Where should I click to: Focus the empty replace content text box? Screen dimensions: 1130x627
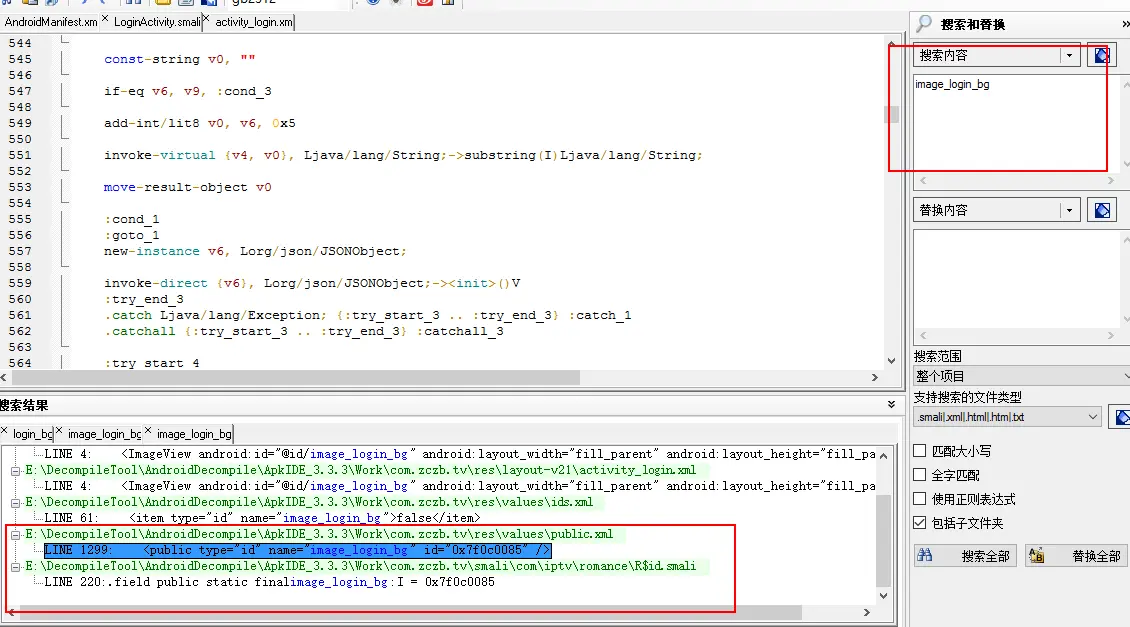(1016, 278)
